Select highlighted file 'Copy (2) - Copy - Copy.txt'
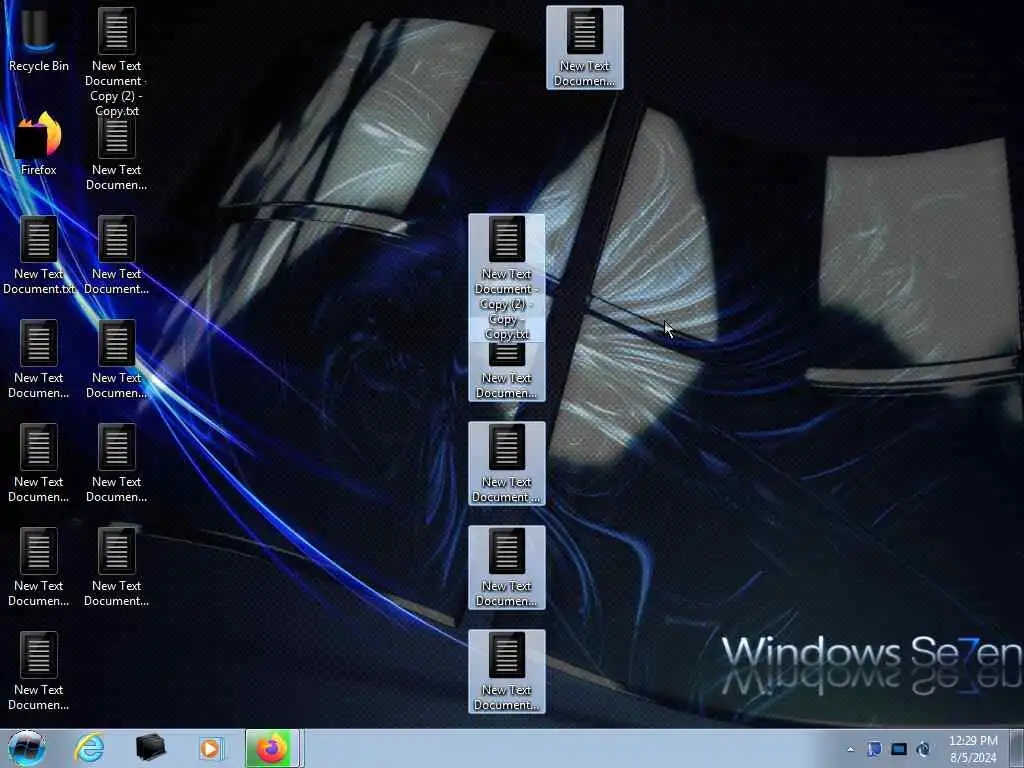Image resolution: width=1024 pixels, height=768 pixels. click(x=507, y=278)
